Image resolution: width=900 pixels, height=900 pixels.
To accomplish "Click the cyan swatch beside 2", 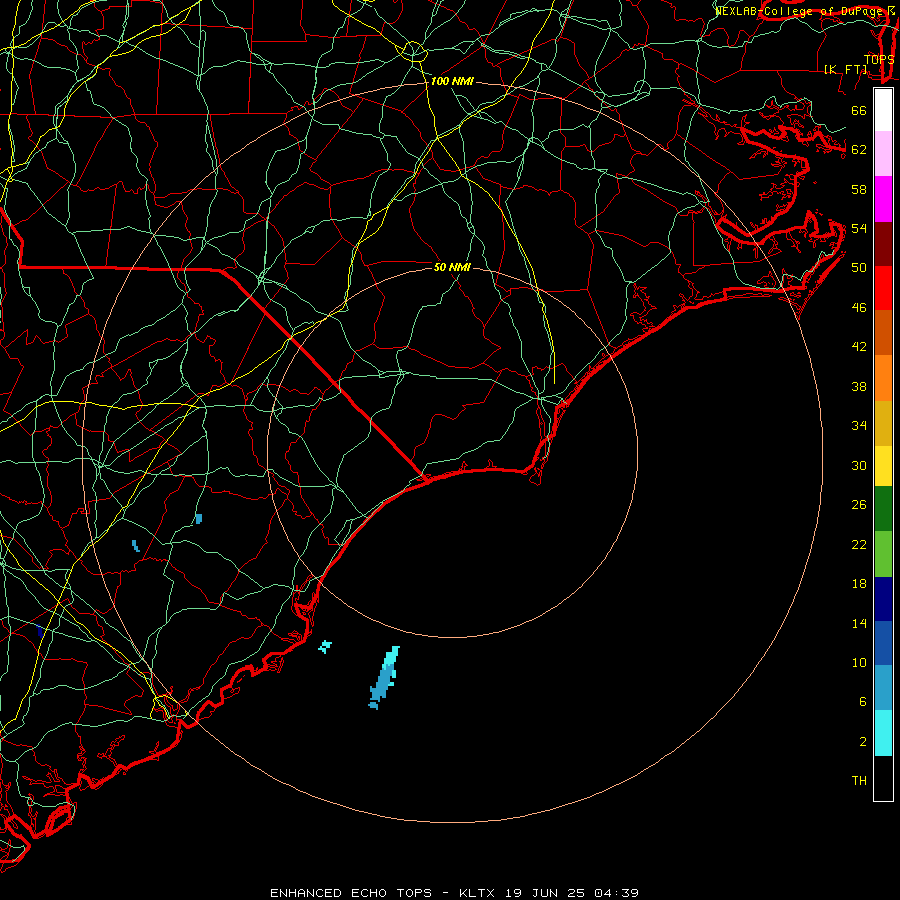I will (883, 733).
